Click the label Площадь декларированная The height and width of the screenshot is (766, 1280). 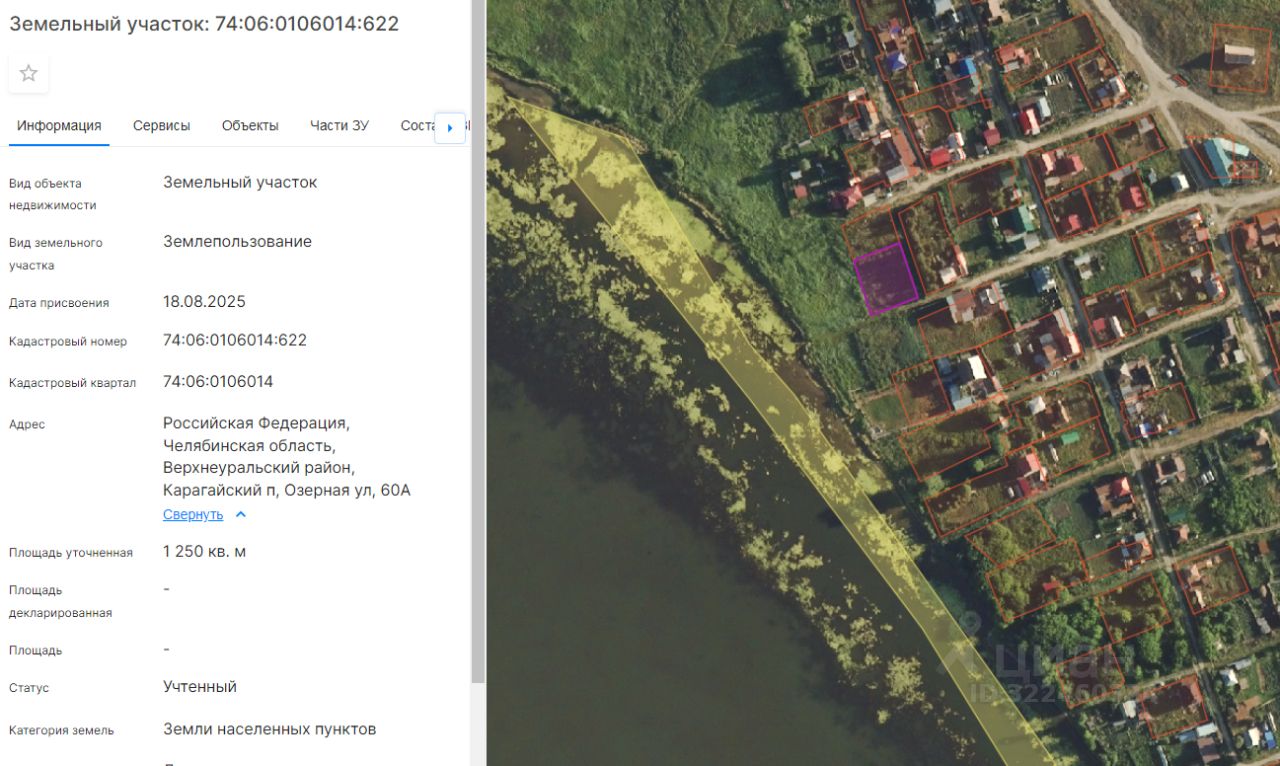coord(60,602)
